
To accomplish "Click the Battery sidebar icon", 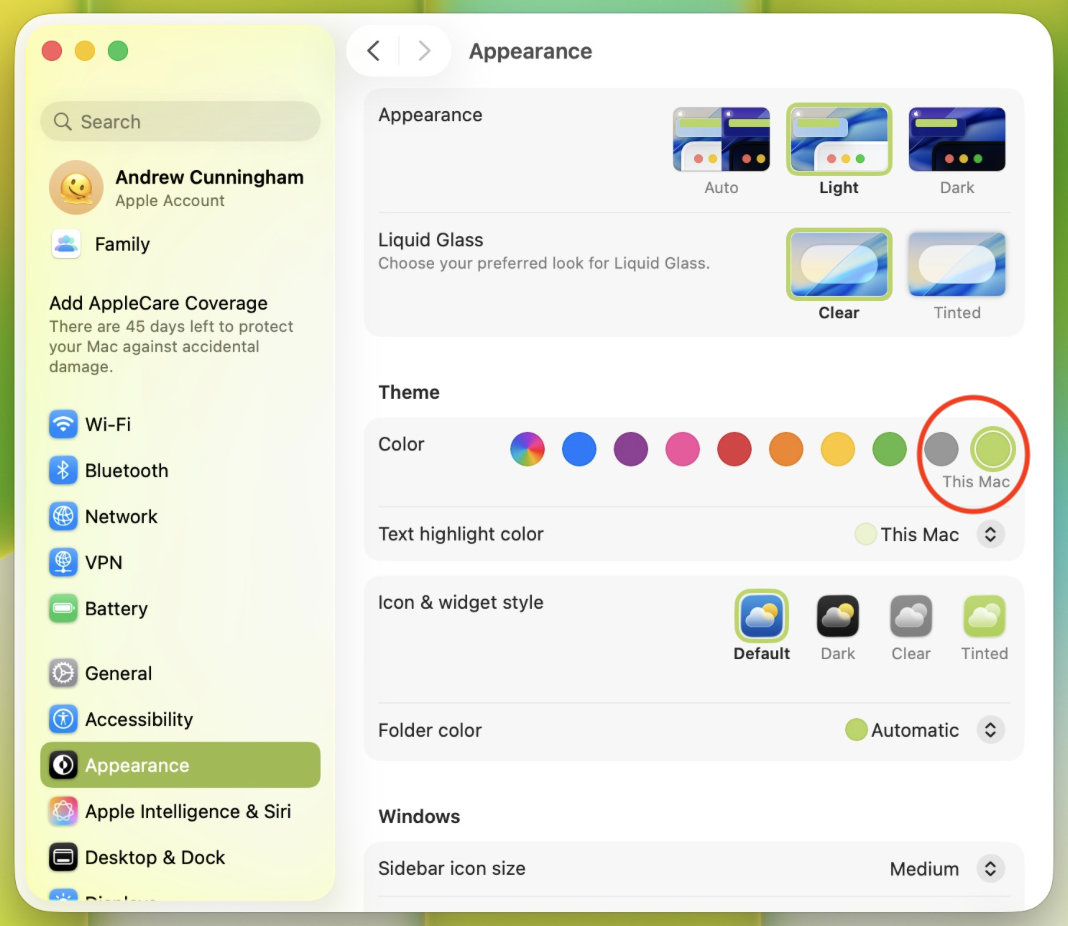I will [63, 608].
